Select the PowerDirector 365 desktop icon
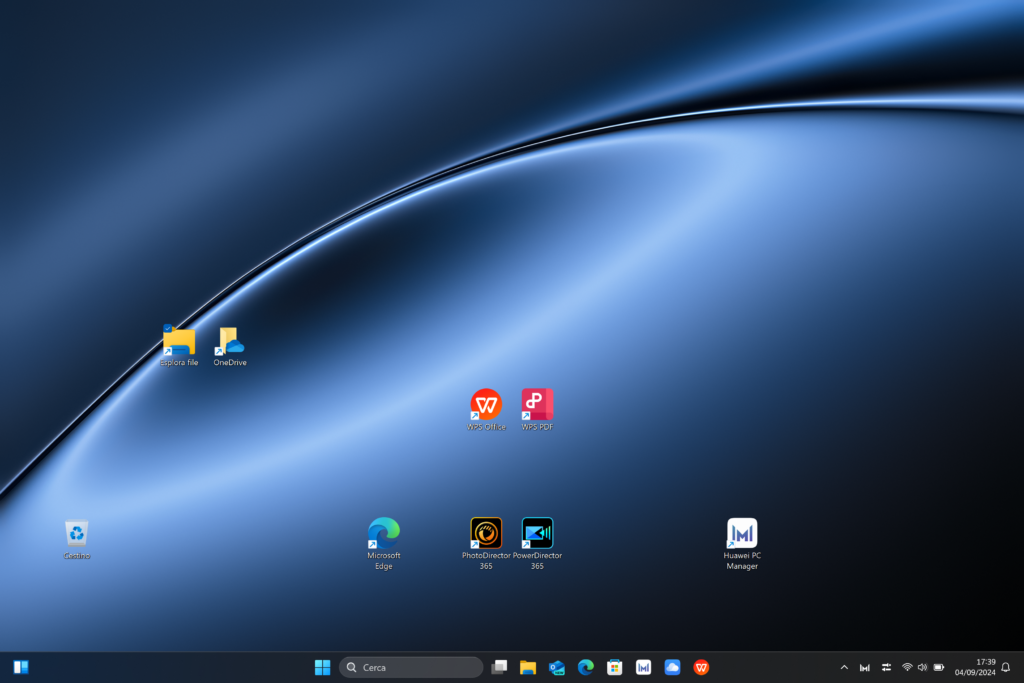The height and width of the screenshot is (683, 1024). tap(537, 534)
